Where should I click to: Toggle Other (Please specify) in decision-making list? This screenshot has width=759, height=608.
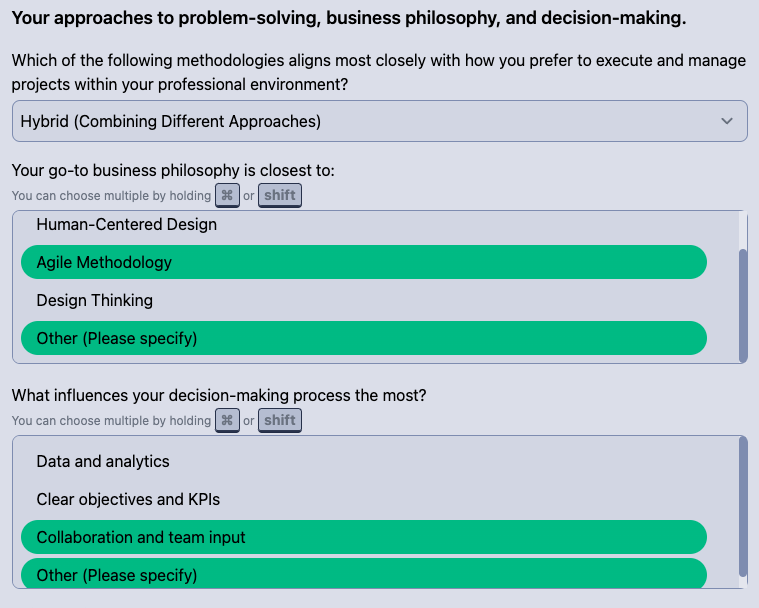363,575
